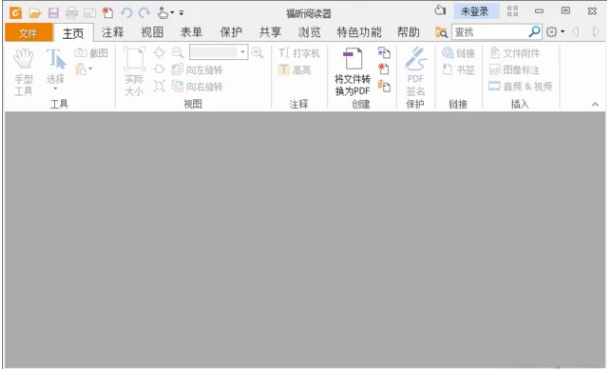Choose the 选择 text selection tool
607x369 pixels.
point(56,69)
